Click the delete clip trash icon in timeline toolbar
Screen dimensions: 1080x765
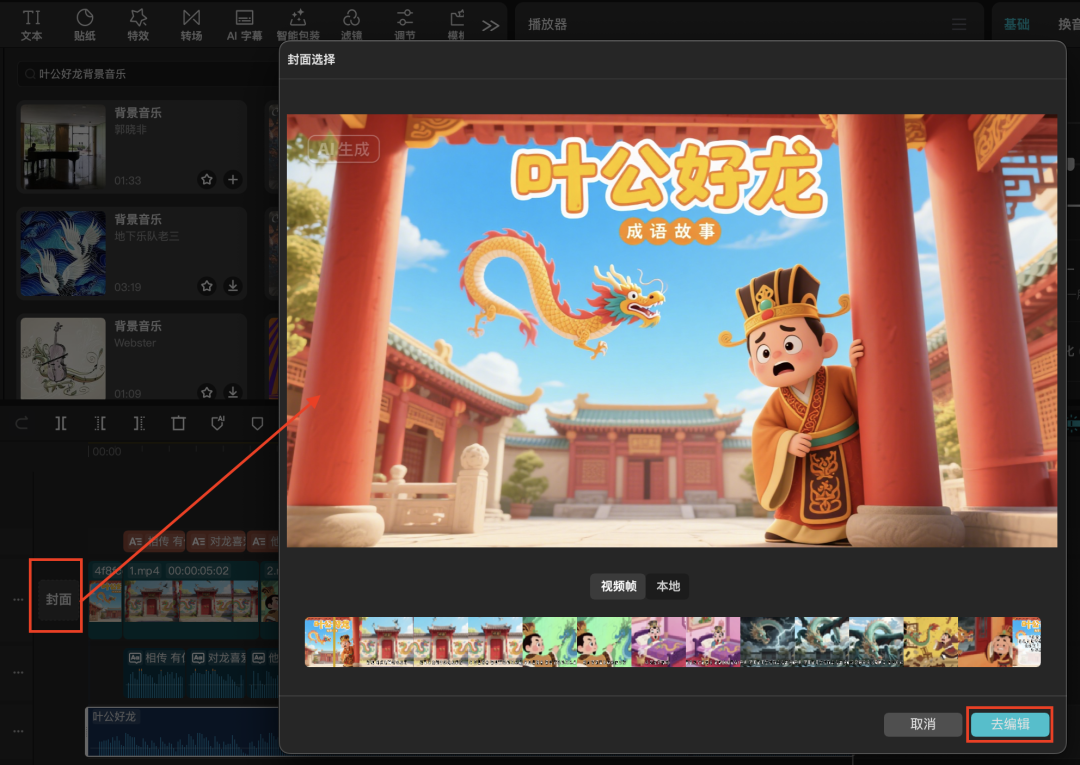178,423
